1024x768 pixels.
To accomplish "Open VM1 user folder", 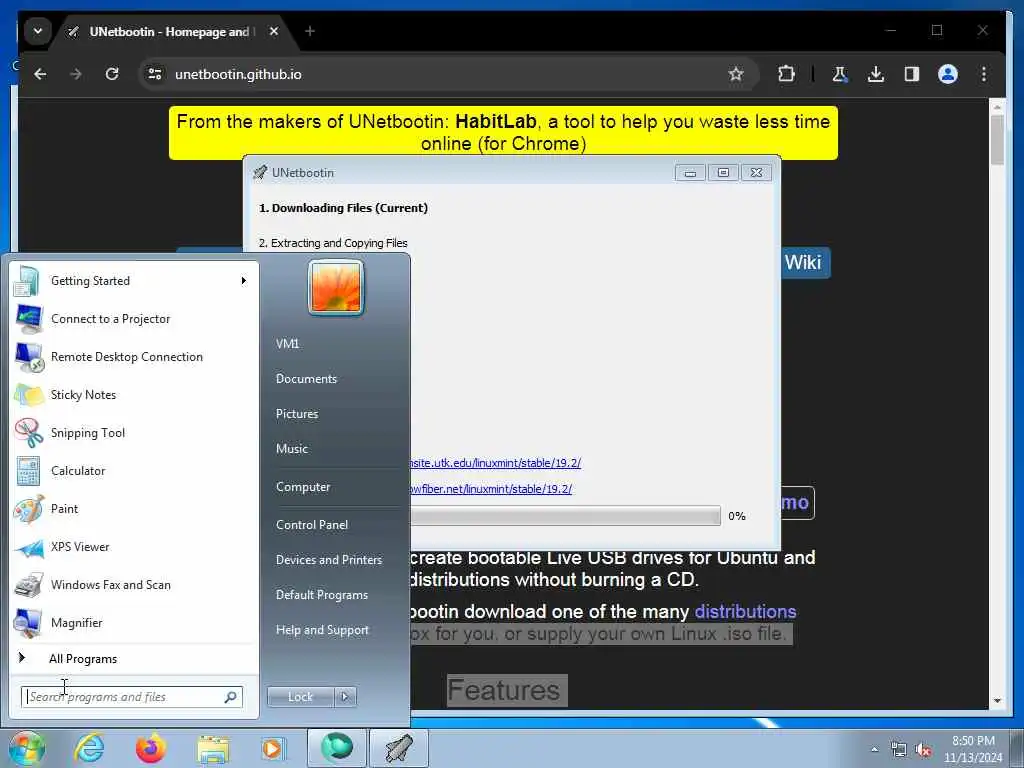I will tap(287, 344).
